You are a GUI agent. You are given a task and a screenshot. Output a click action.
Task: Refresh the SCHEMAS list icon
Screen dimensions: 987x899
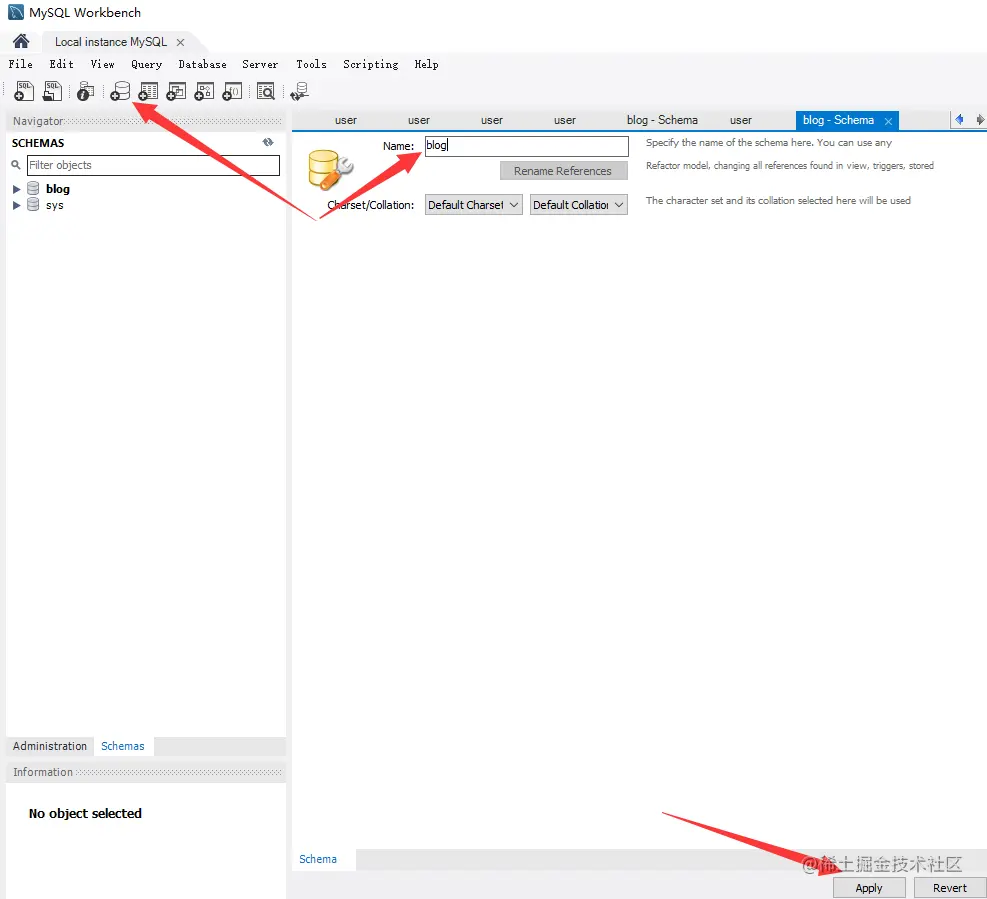[x=268, y=142]
